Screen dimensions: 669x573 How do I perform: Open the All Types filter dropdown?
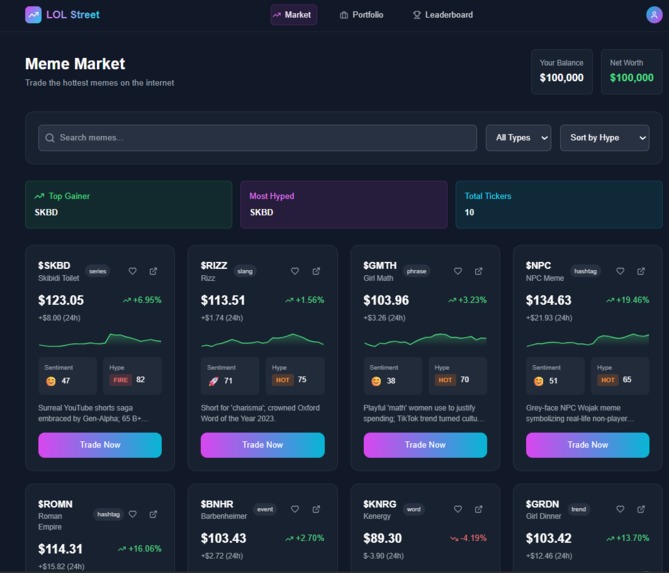[518, 138]
